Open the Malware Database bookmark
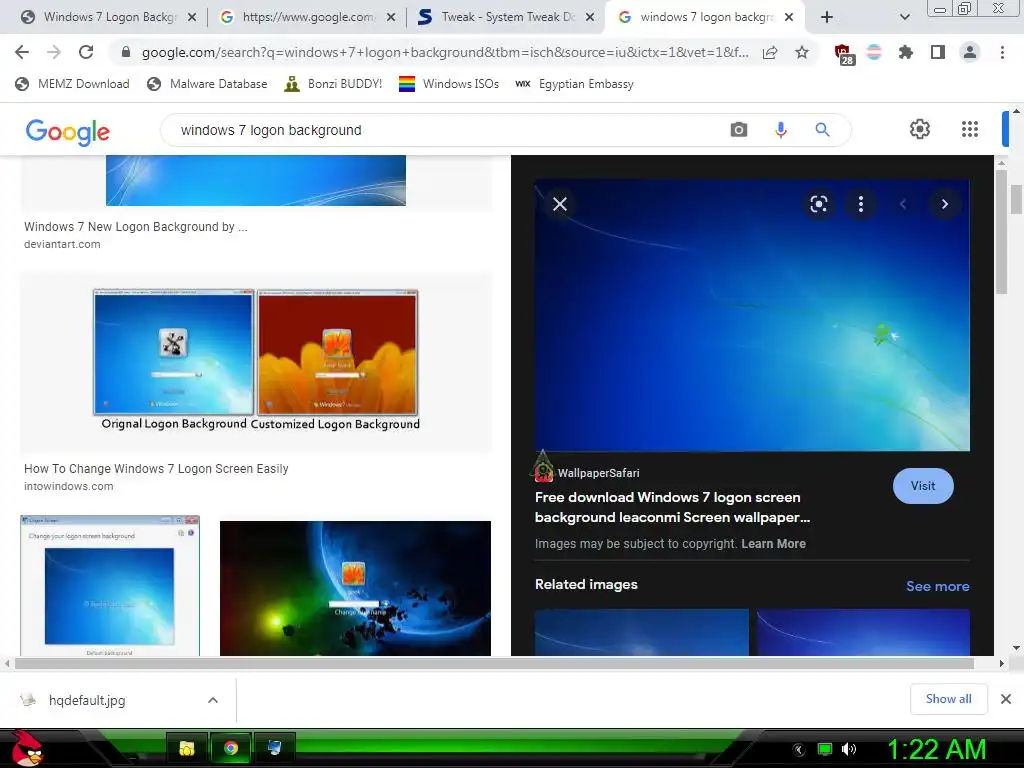This screenshot has width=1024, height=768. tap(207, 84)
